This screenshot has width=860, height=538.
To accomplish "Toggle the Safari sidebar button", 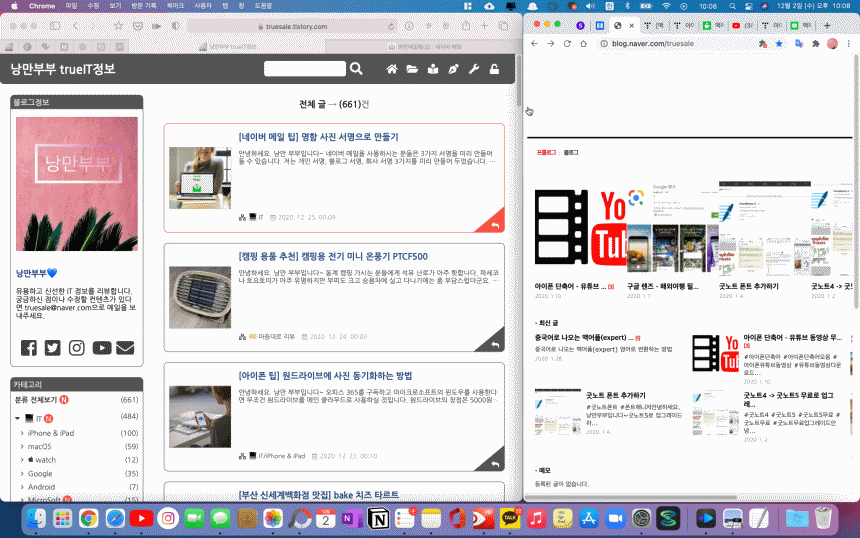I will pos(55,26).
